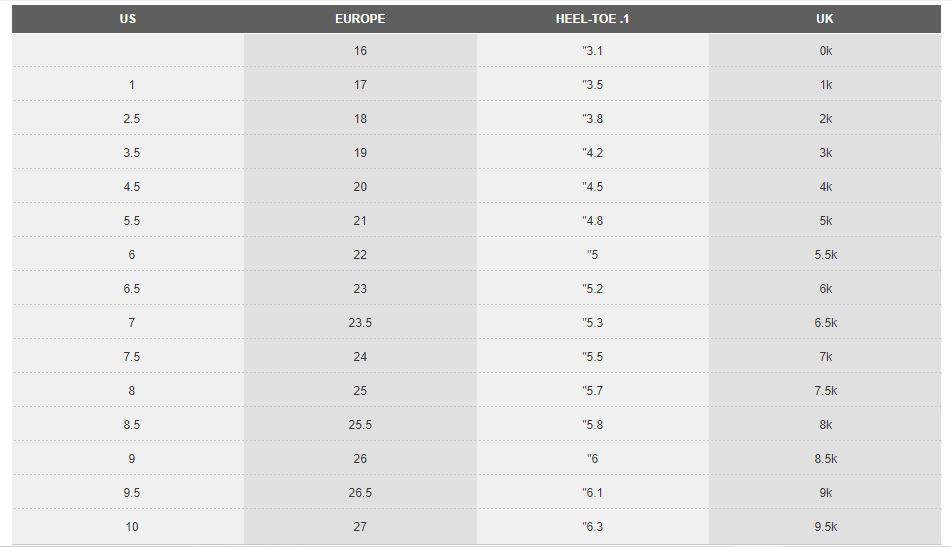The image size is (951, 547).
Task: Select Europe size 27 cell
Action: click(x=360, y=527)
